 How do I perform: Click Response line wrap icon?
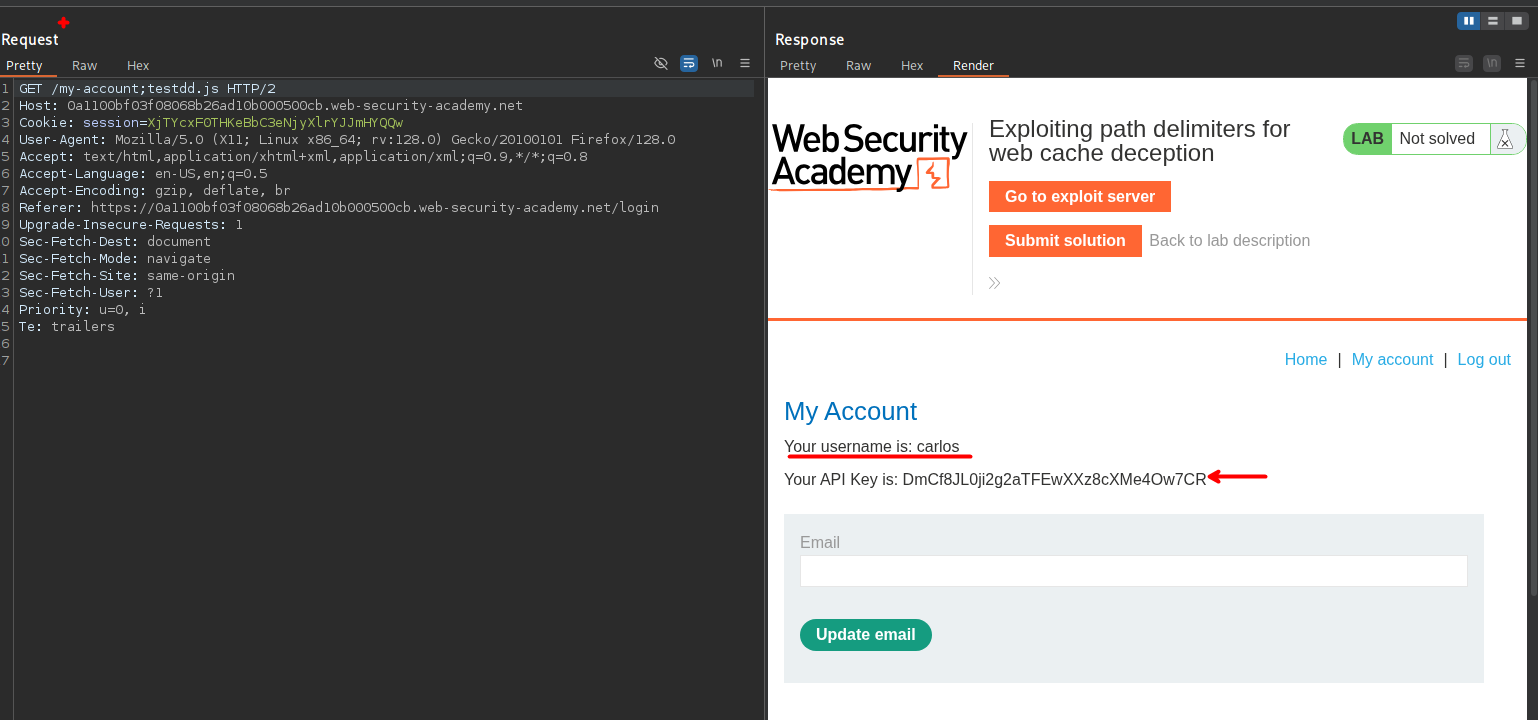1464,63
